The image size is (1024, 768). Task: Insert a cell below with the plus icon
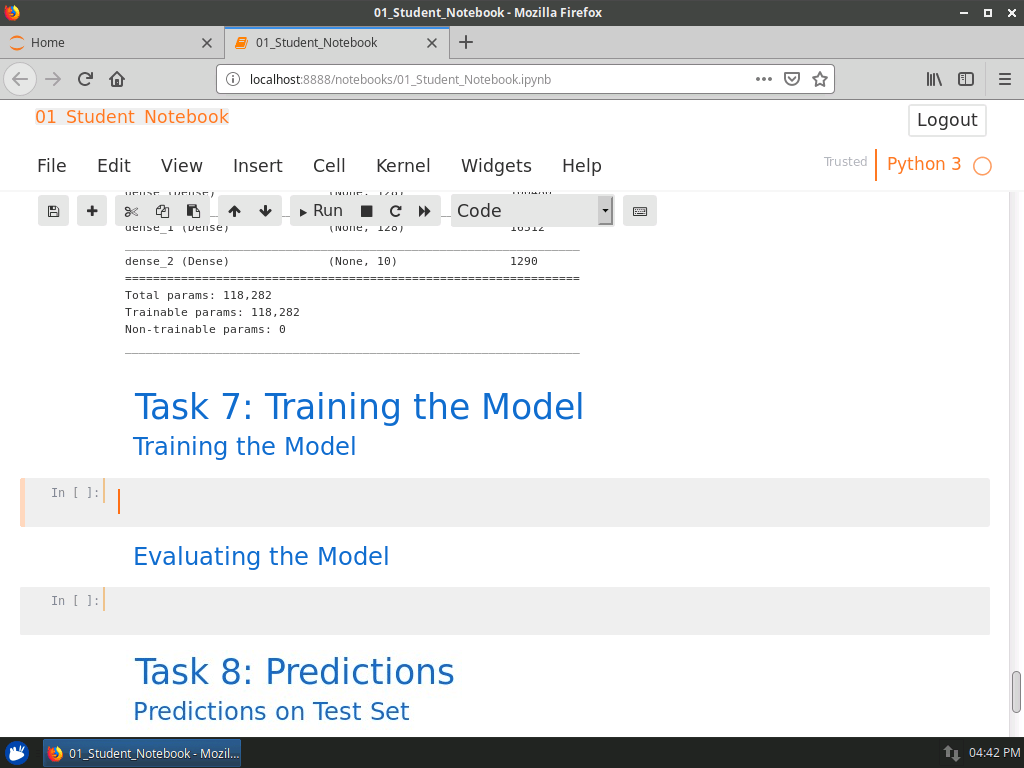pyautogui.click(x=91, y=211)
